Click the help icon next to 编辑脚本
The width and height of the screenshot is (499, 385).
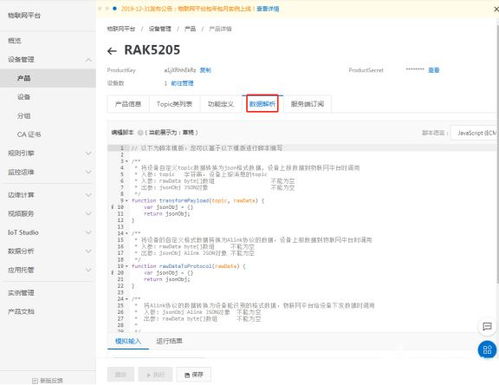tap(140, 133)
